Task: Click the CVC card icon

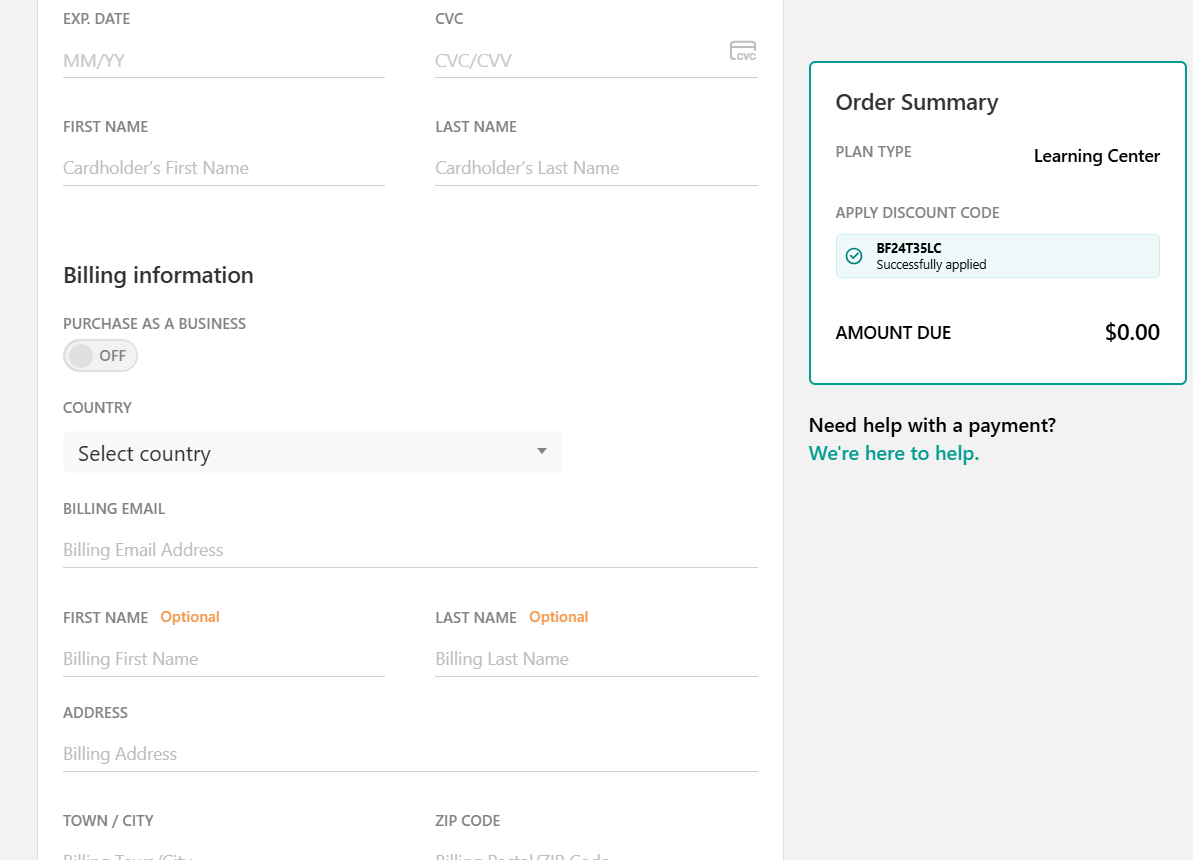Action: pos(742,51)
